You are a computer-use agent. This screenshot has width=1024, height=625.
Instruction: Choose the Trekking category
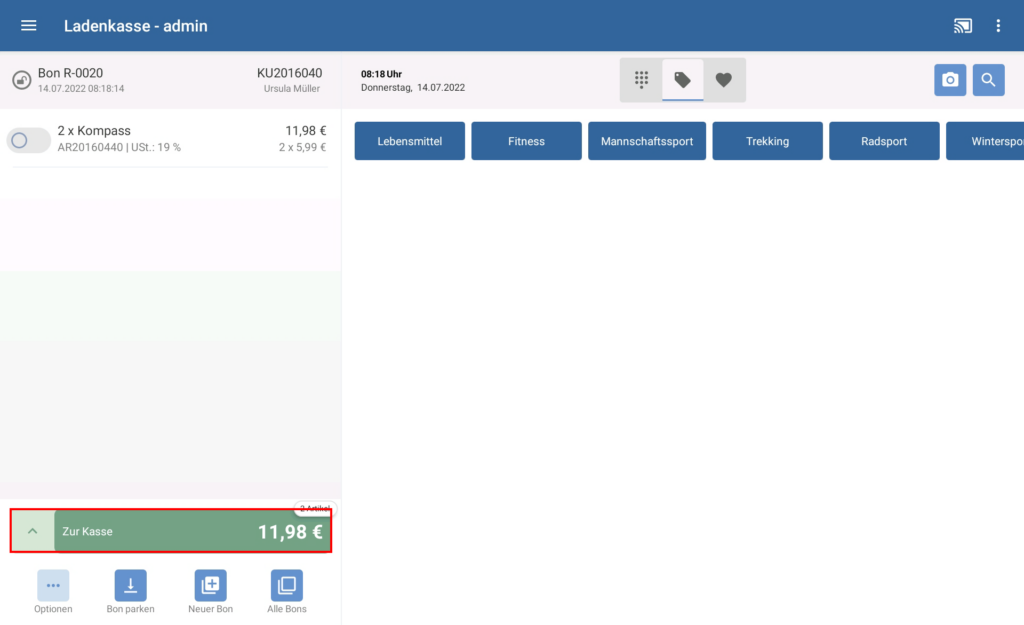pos(767,141)
